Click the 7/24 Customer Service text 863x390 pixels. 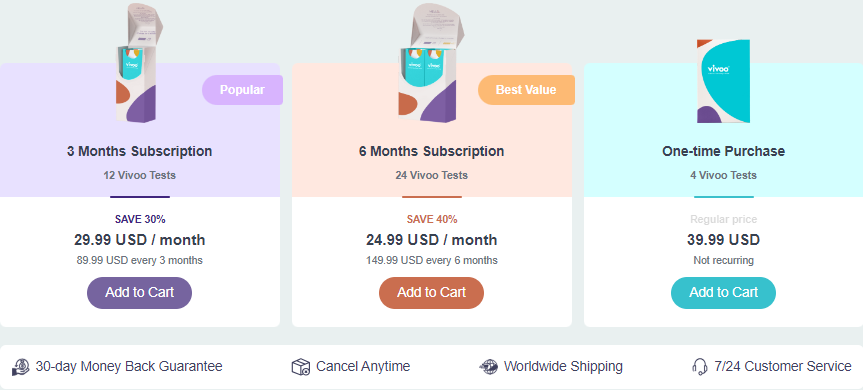[783, 366]
